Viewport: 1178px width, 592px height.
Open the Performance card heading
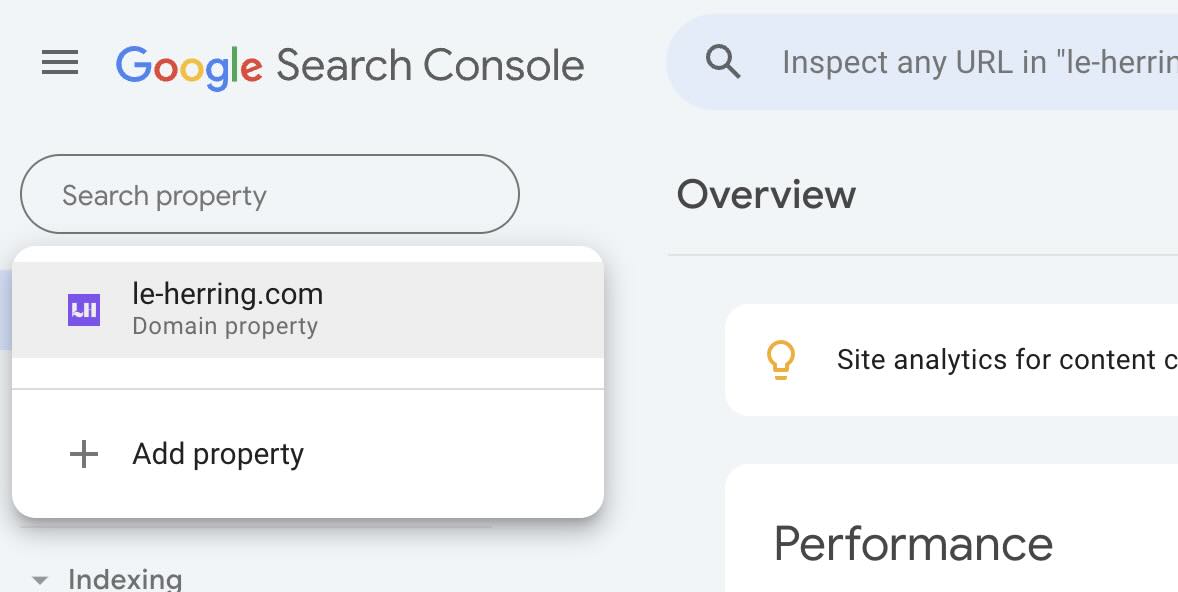coord(914,544)
